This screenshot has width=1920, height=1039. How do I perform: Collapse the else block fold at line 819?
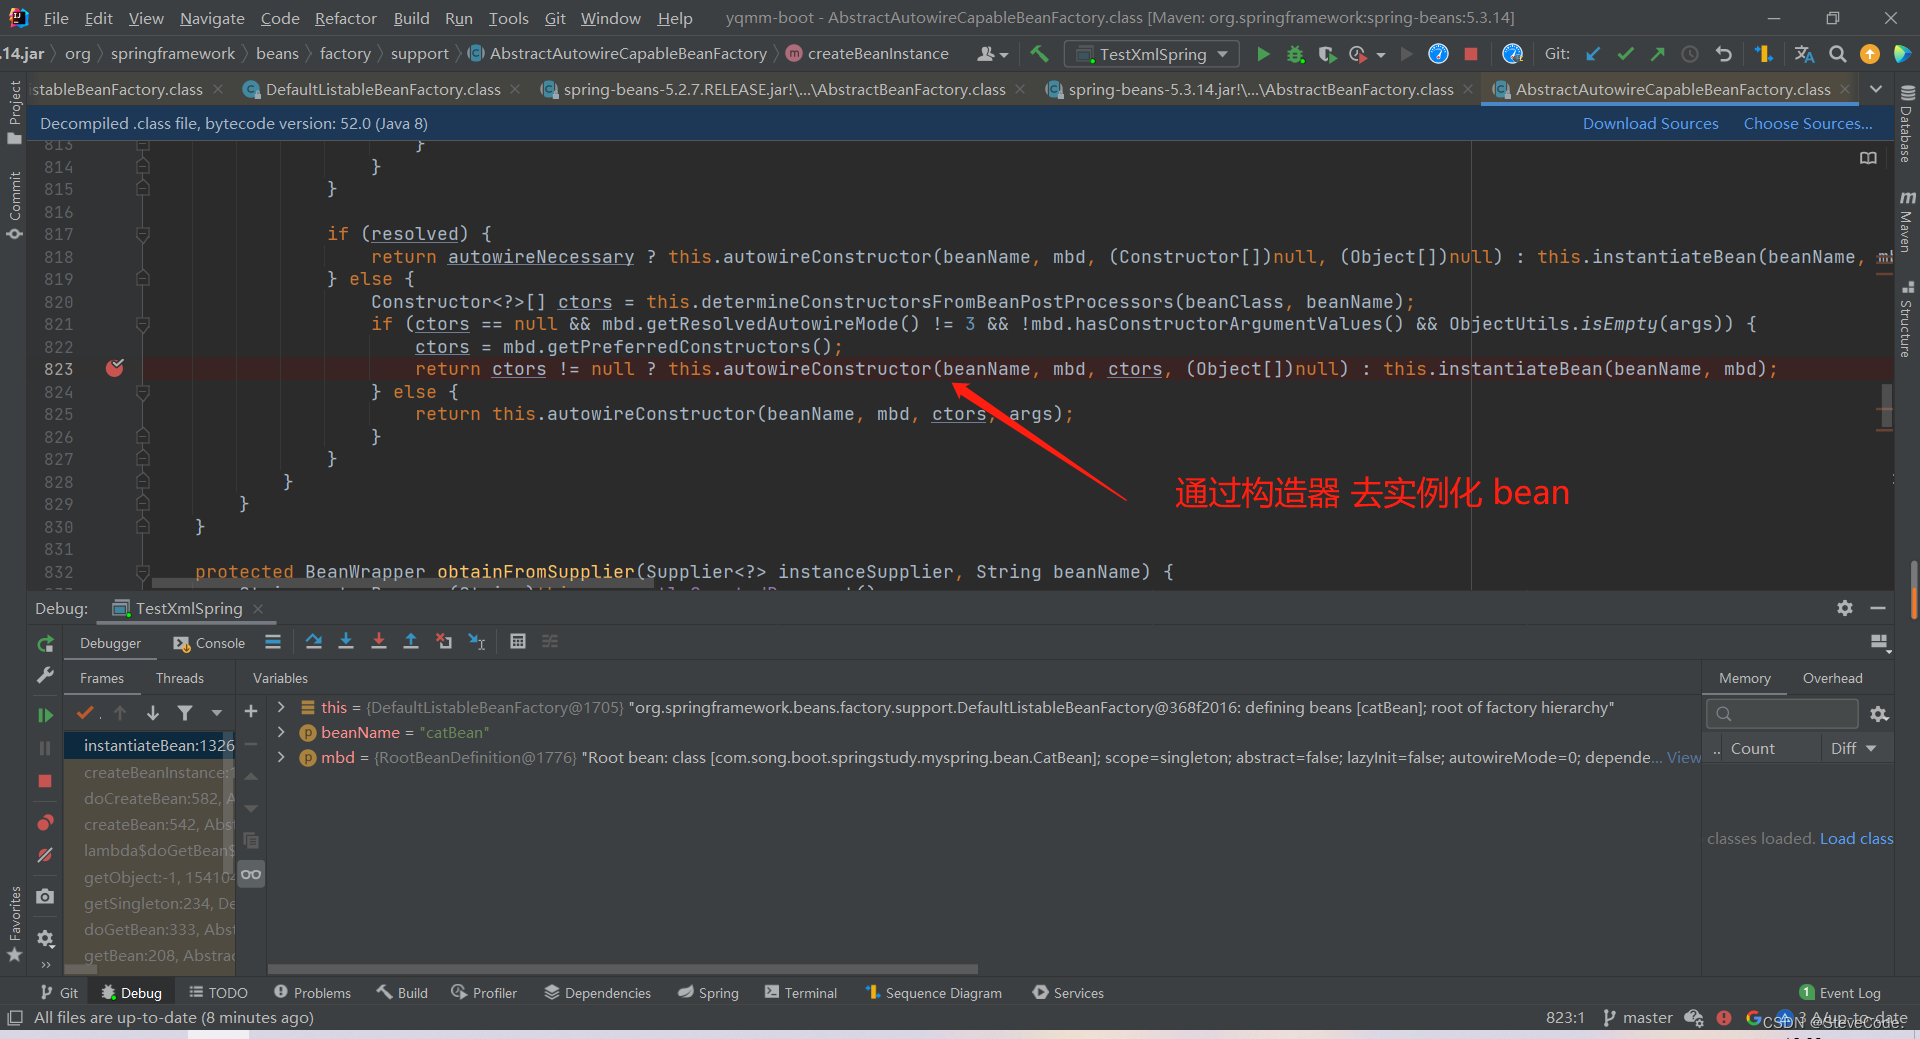pos(143,279)
